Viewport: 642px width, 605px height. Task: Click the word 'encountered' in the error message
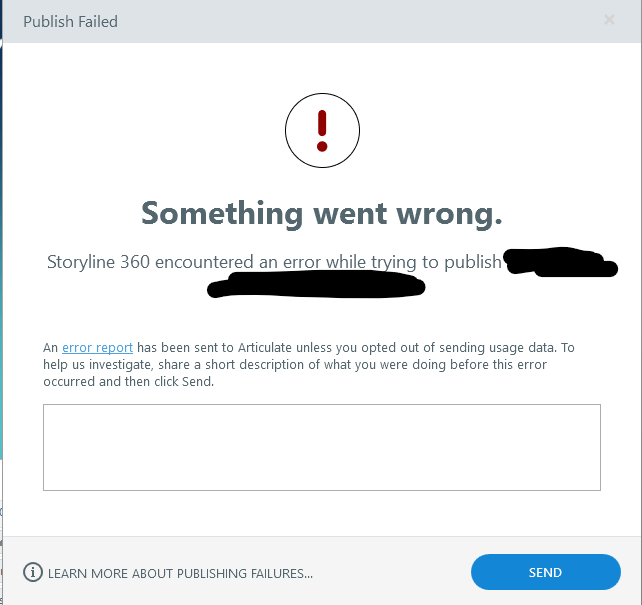coord(204,263)
